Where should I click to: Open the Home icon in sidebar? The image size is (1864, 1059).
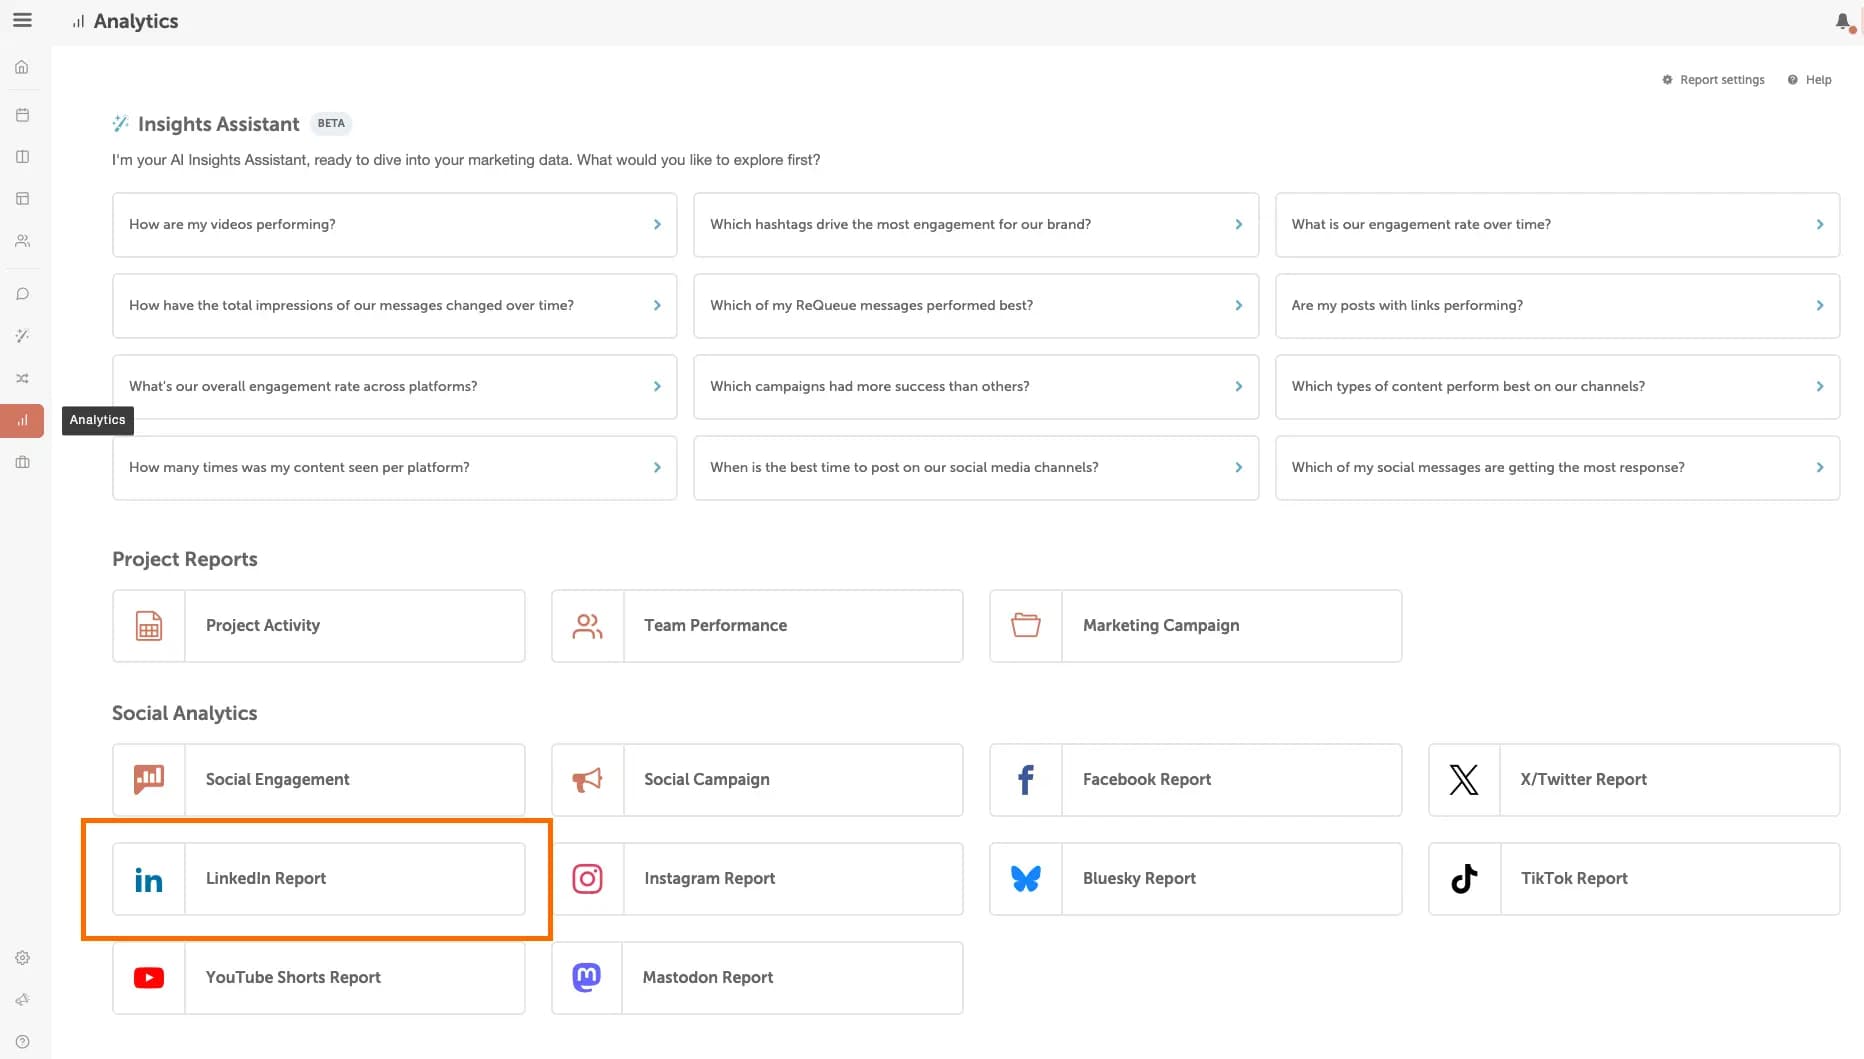[22, 68]
